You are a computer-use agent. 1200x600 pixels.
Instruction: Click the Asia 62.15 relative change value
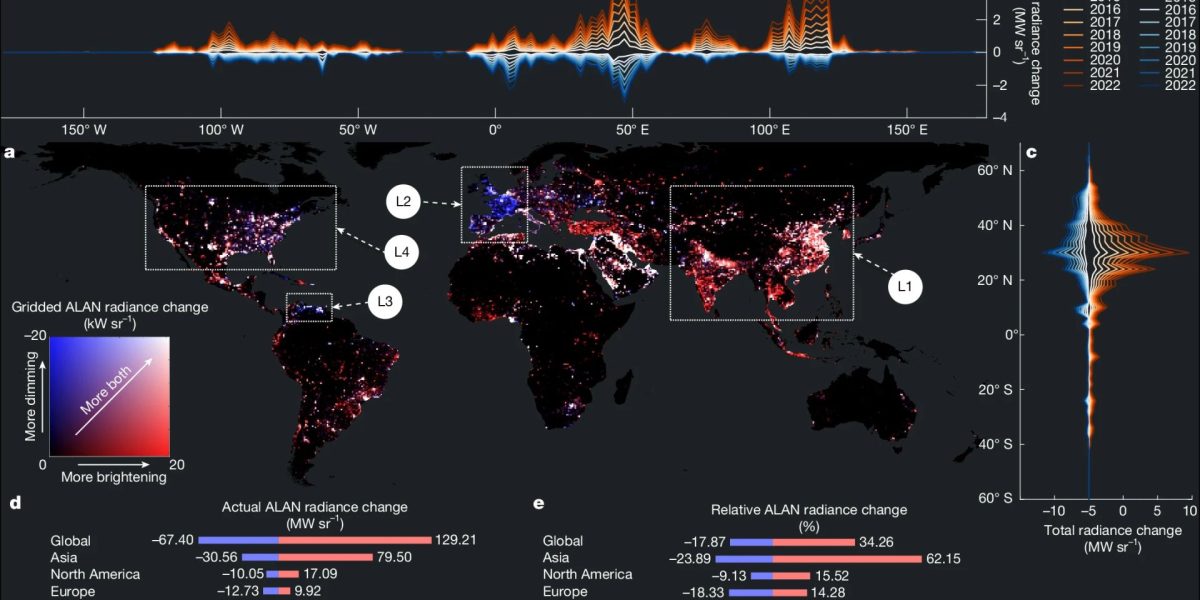tap(941, 558)
